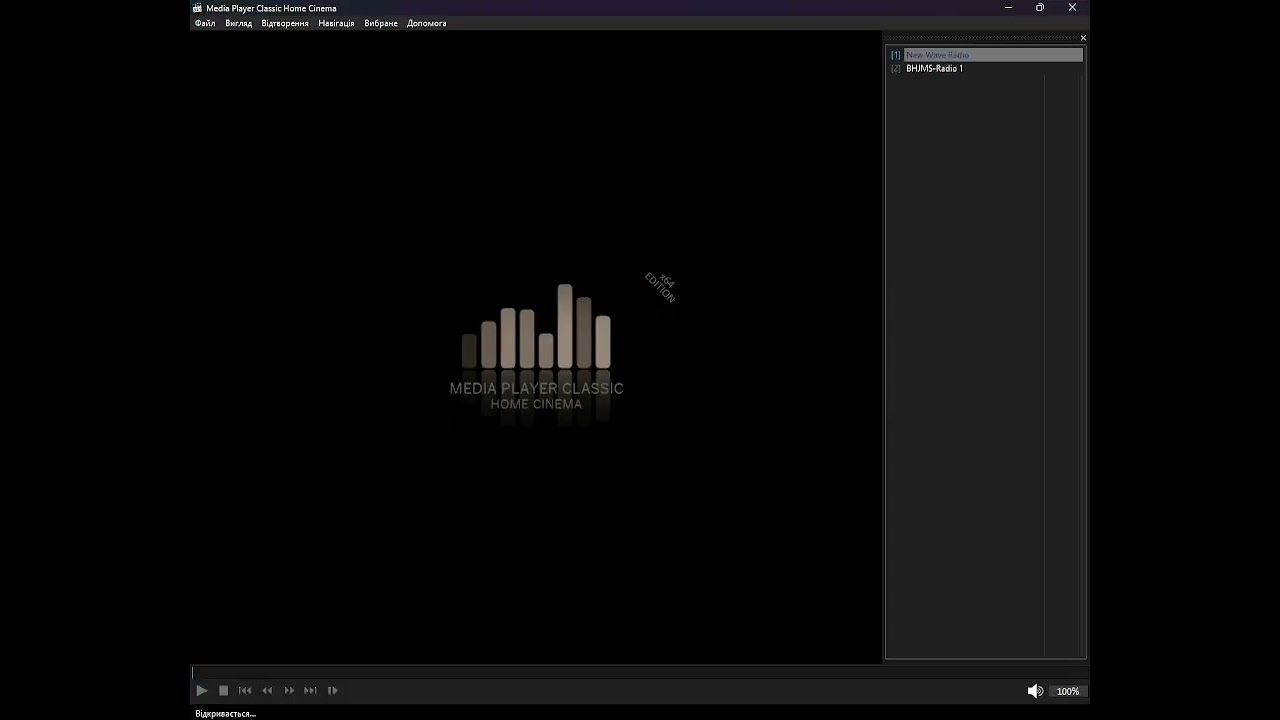Skip to the previous track
The width and height of the screenshot is (1280, 720).
[x=245, y=690]
